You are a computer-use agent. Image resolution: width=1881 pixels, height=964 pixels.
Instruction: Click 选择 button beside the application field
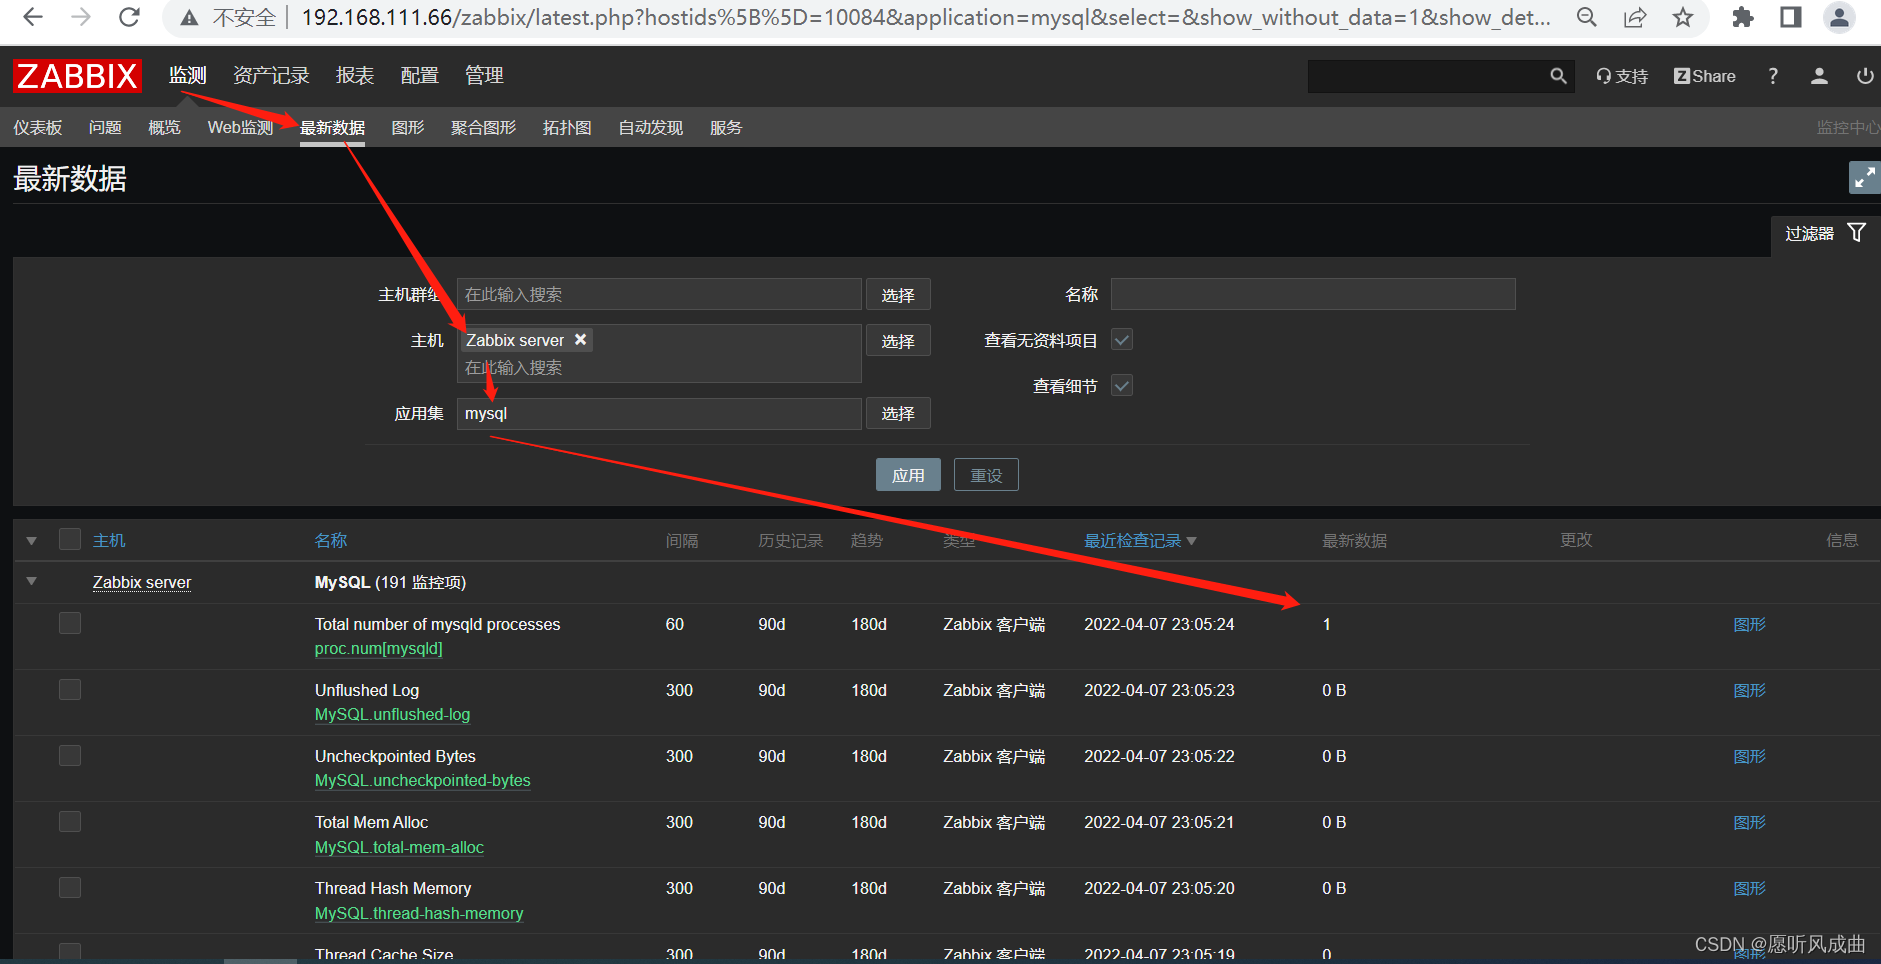coord(898,413)
